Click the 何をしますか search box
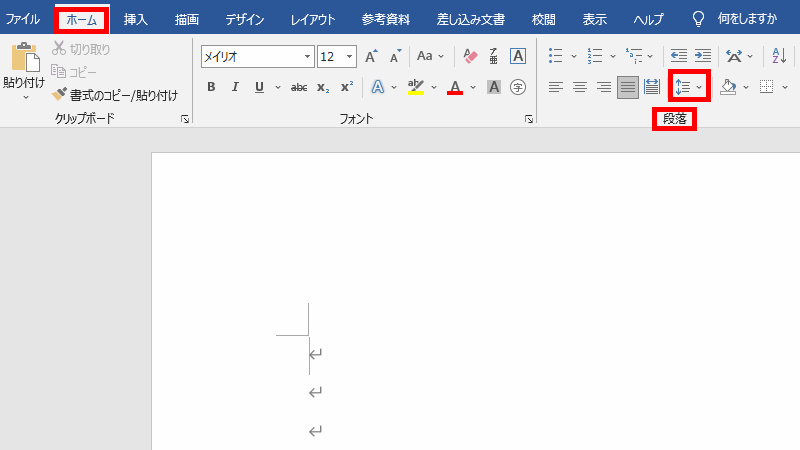Viewport: 800px width, 450px height. click(746, 19)
